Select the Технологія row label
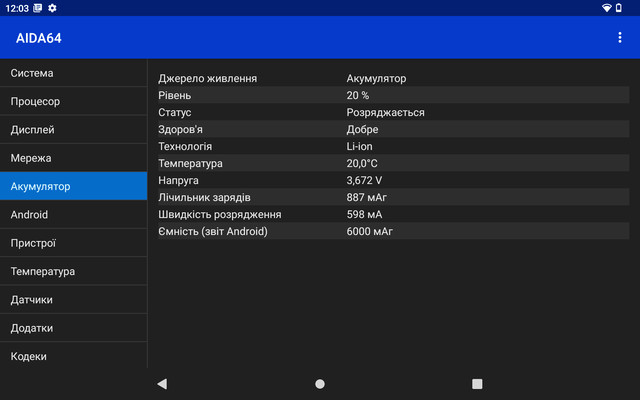640x400 pixels. click(x=185, y=147)
